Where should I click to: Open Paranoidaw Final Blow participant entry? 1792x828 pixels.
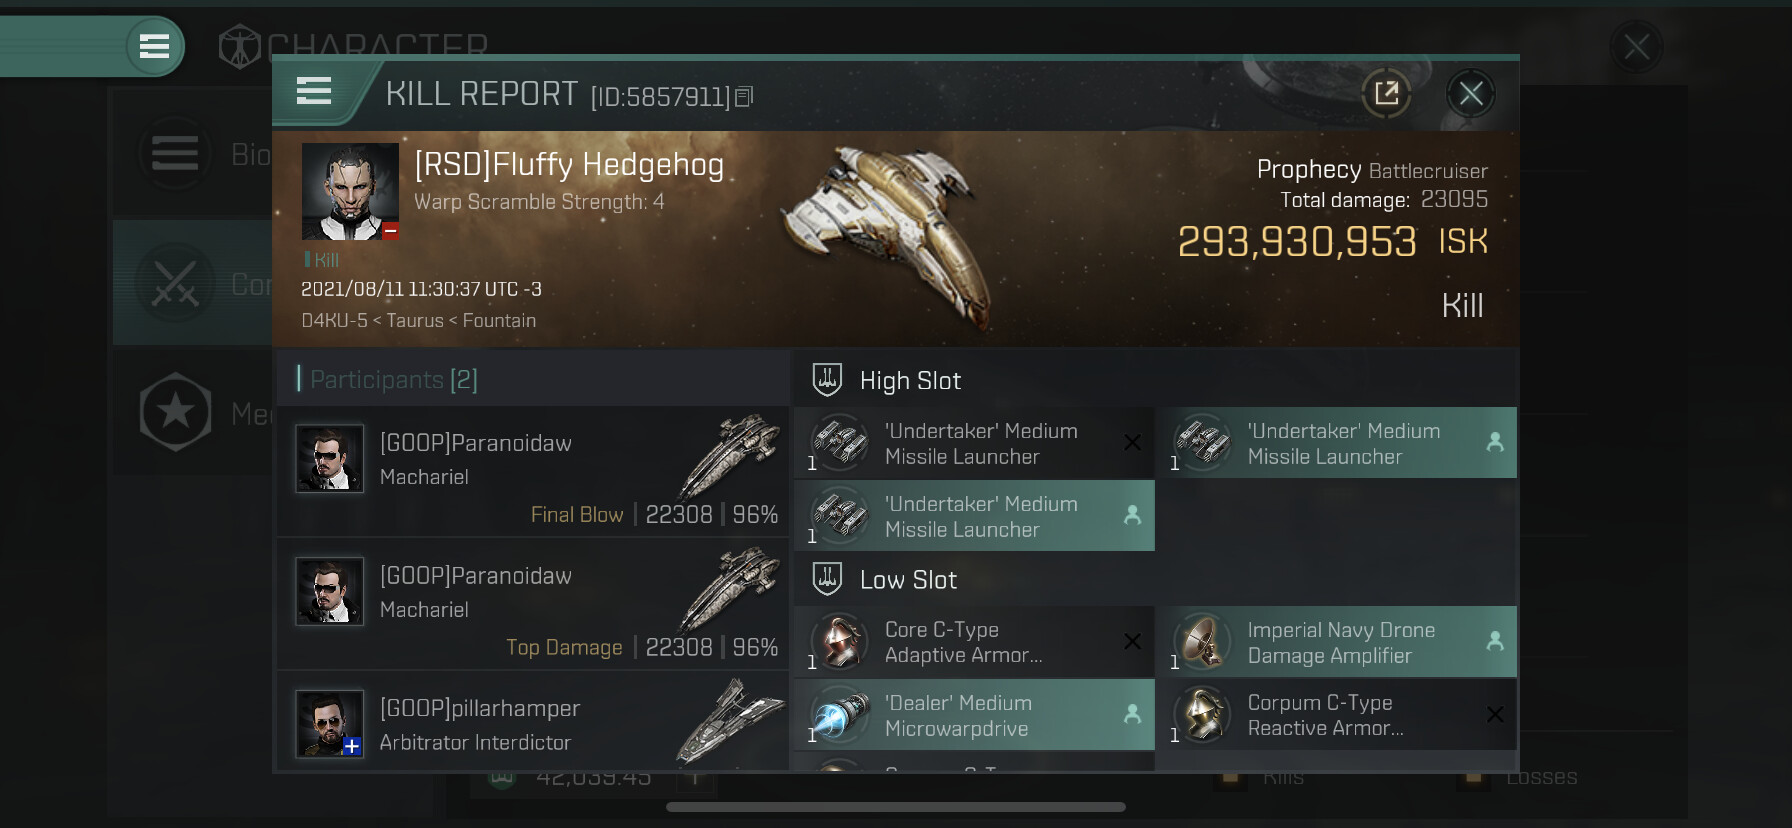[532, 471]
